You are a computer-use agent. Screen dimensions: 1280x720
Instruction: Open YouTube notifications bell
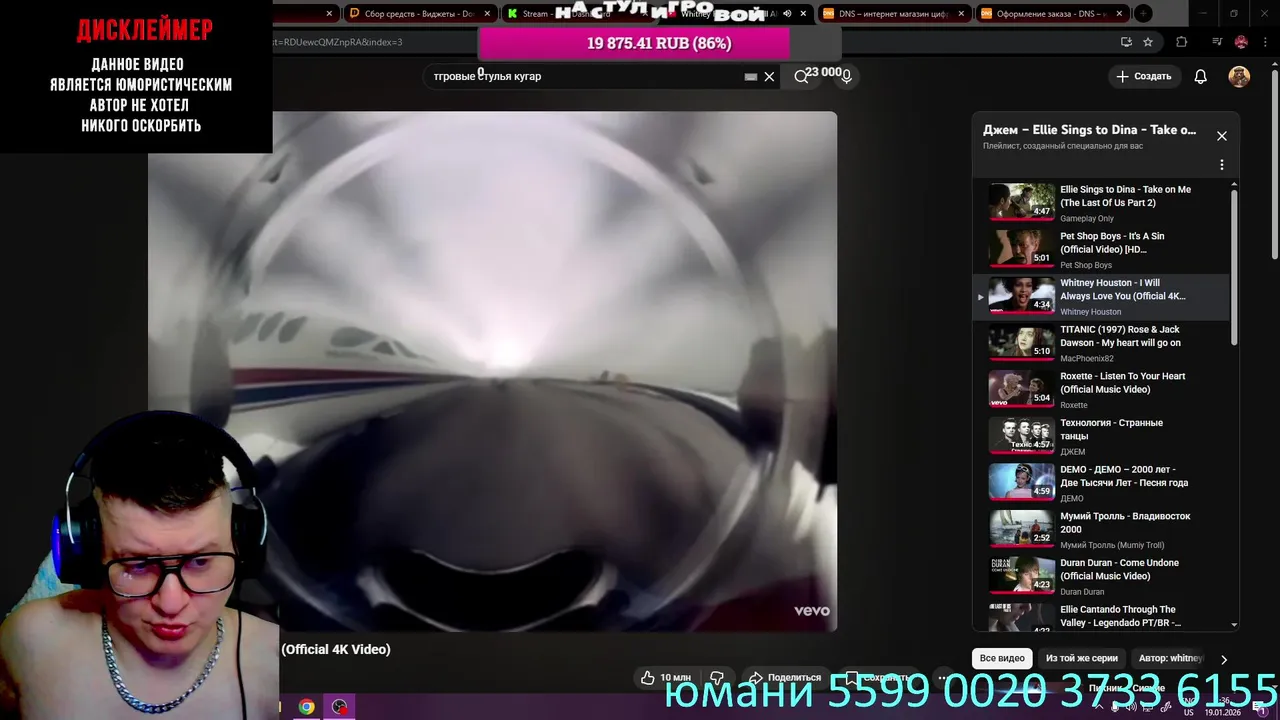point(1201,76)
